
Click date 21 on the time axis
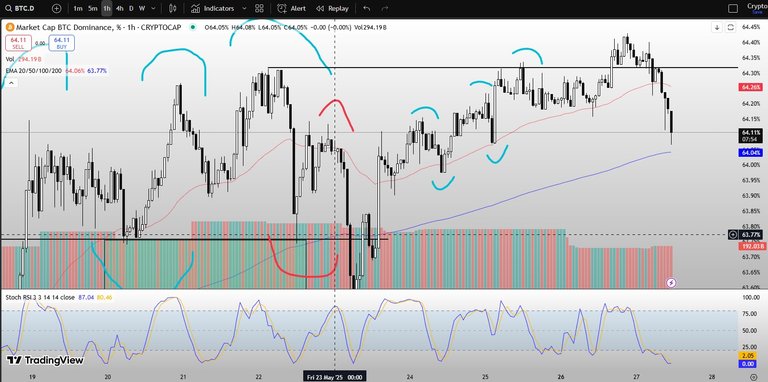pyautogui.click(x=183, y=377)
